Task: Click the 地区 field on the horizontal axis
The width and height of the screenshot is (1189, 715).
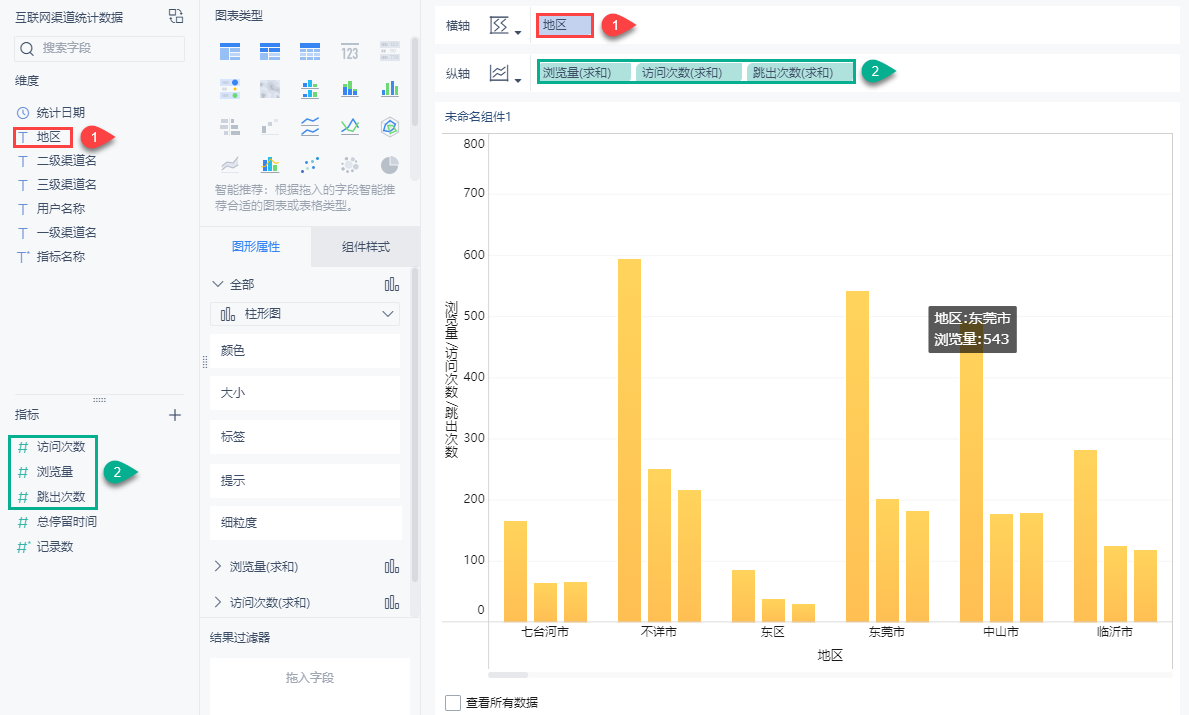Action: pyautogui.click(x=564, y=25)
